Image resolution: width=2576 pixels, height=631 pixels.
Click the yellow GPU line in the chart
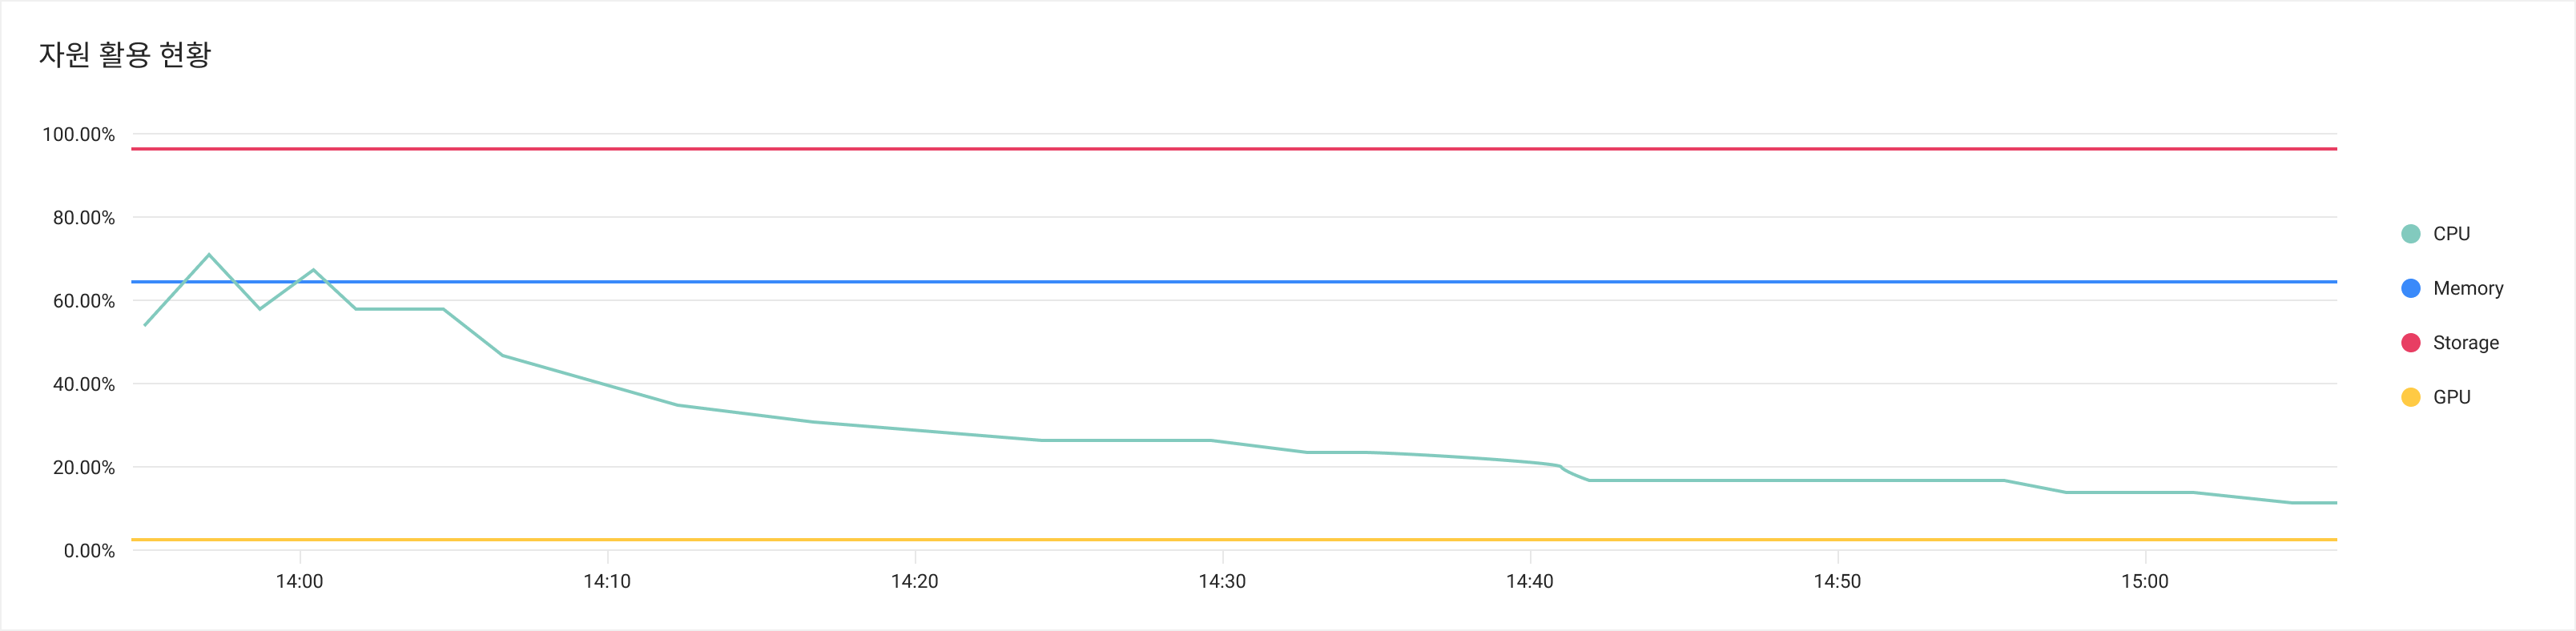(x=1200, y=540)
